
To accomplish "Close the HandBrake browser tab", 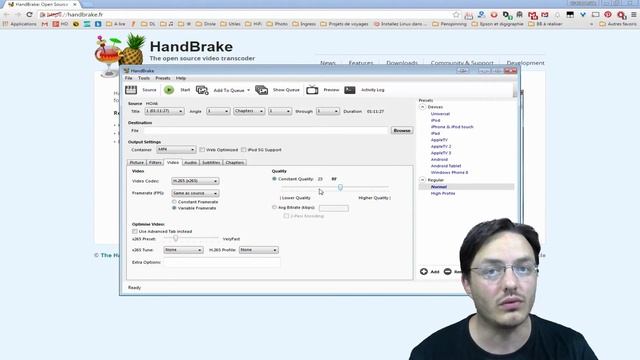I will (x=75, y=4).
